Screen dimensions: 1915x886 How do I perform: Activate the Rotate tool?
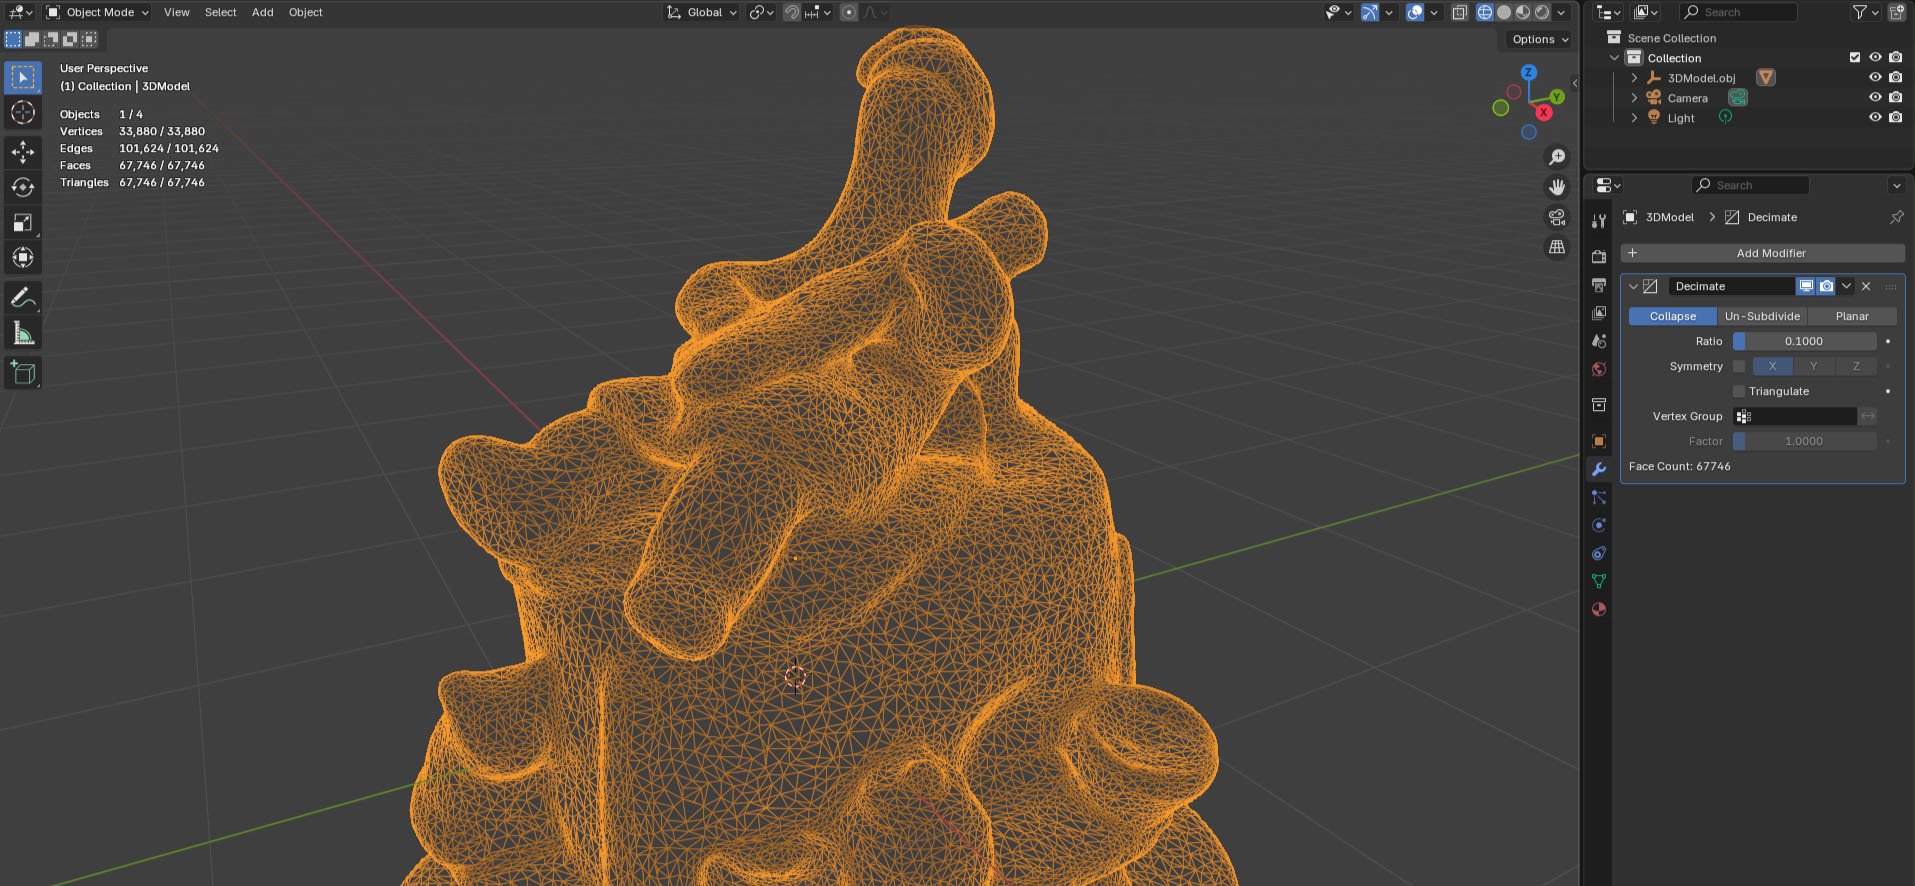23,187
